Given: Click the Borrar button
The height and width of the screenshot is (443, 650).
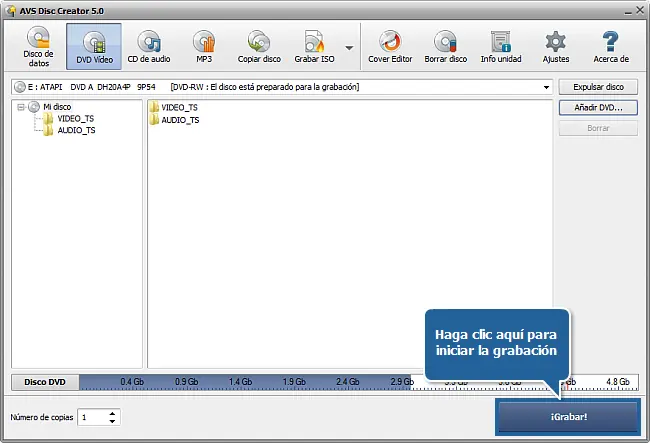Looking at the screenshot, I should click(x=598, y=128).
